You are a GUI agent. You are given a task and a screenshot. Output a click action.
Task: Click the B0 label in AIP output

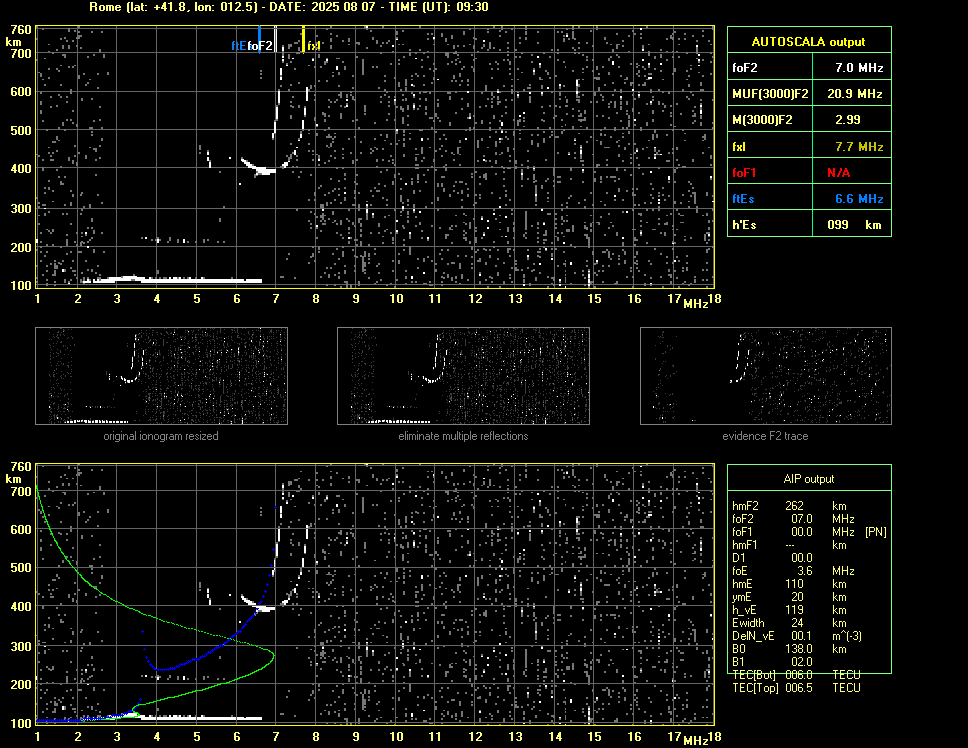pos(739,649)
